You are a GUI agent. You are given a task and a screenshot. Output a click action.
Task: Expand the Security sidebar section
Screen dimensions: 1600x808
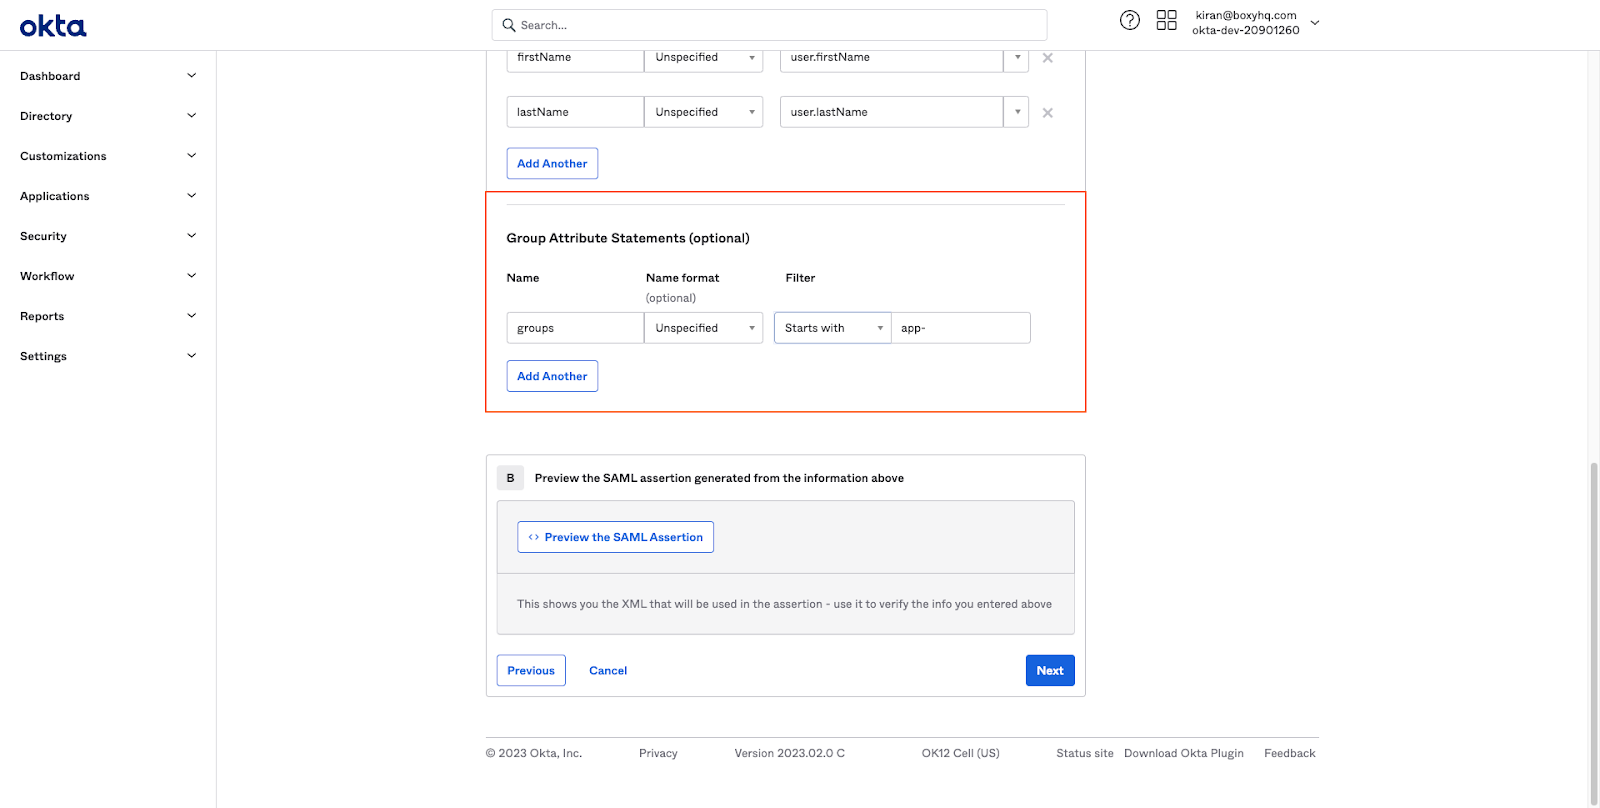192,236
